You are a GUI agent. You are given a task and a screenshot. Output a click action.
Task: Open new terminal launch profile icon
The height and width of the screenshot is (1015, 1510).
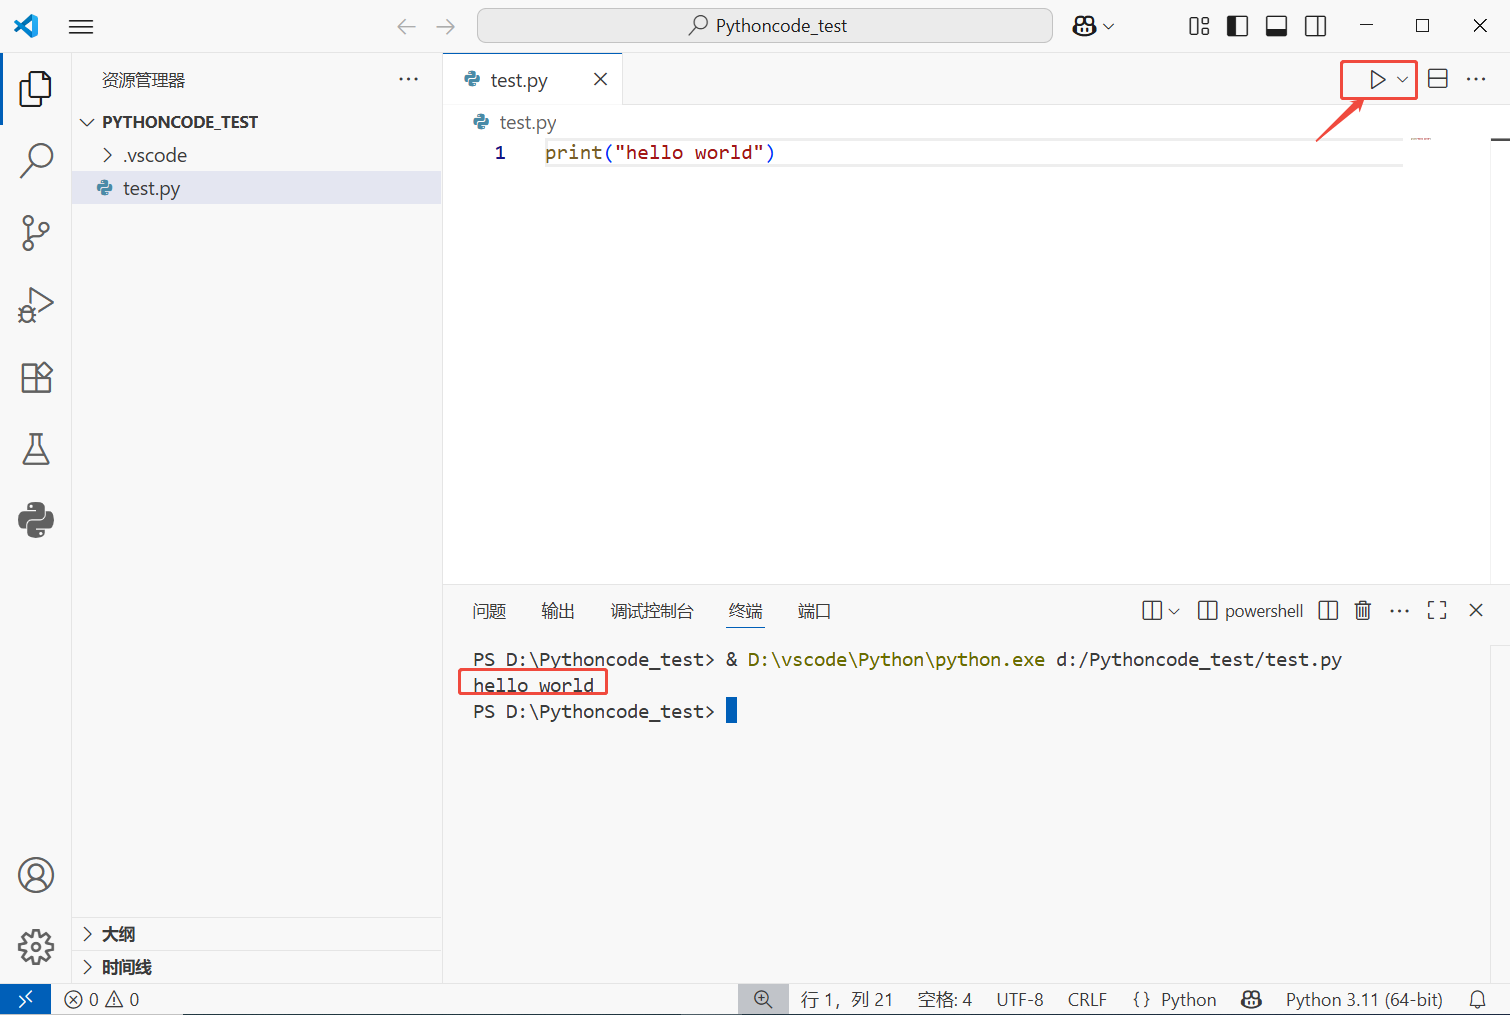(x=1152, y=611)
